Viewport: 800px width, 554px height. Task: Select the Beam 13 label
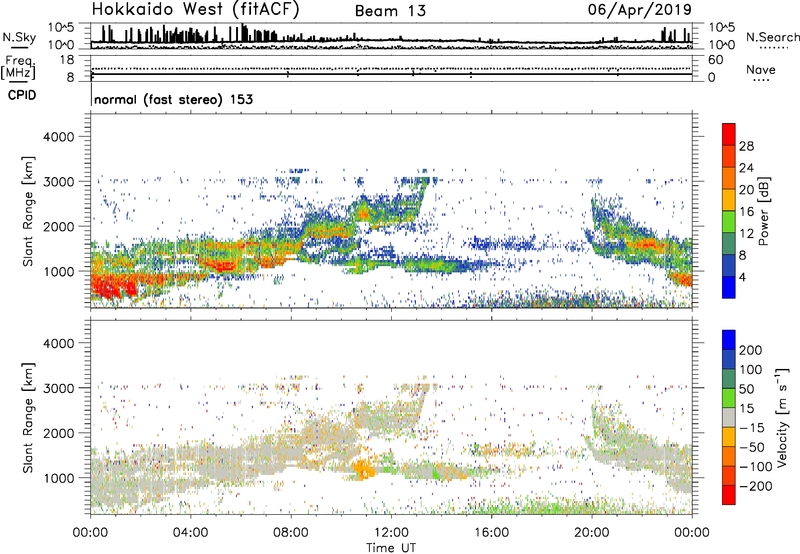point(390,11)
